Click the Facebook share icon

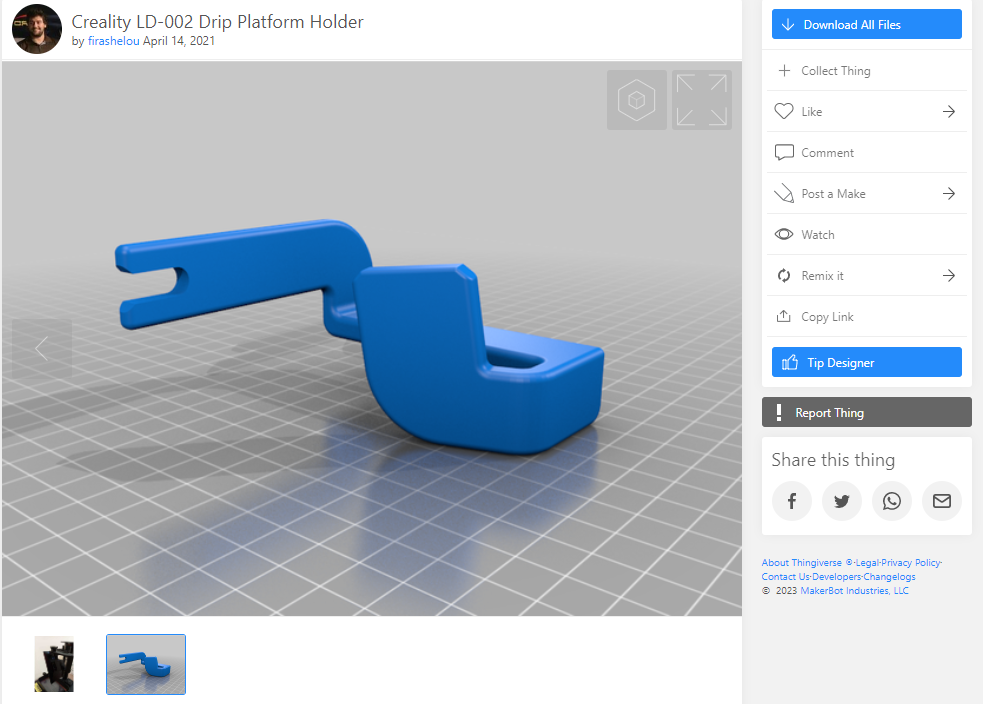[x=791, y=501]
